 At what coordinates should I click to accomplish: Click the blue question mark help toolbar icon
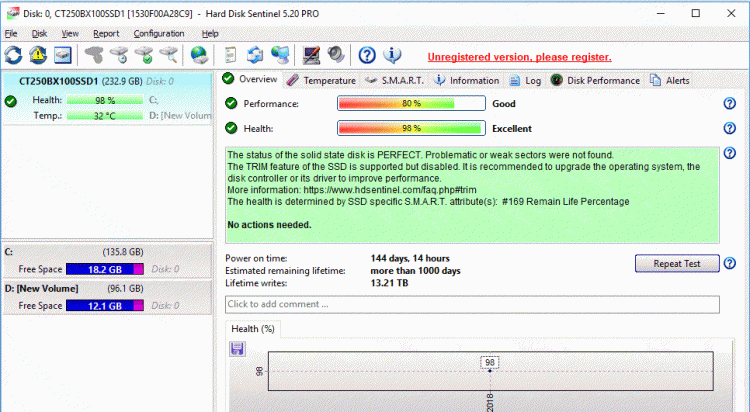(367, 56)
